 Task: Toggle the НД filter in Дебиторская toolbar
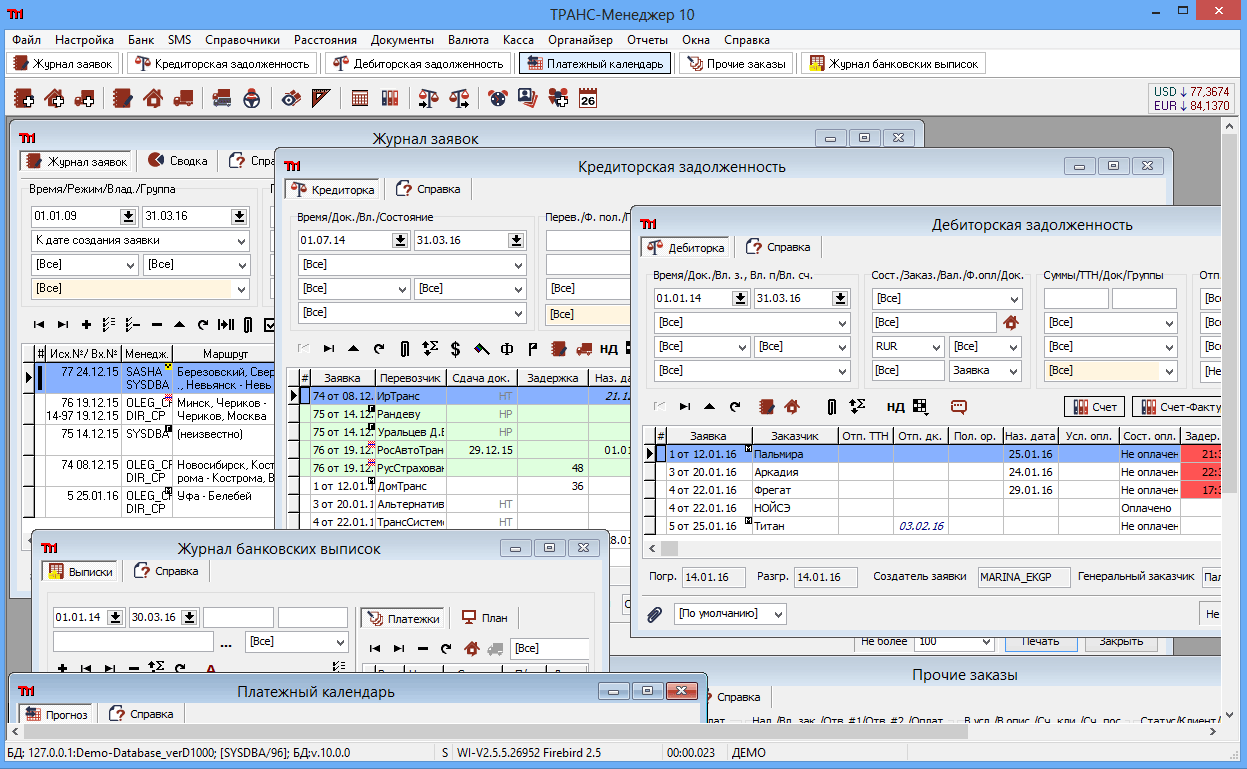(895, 407)
